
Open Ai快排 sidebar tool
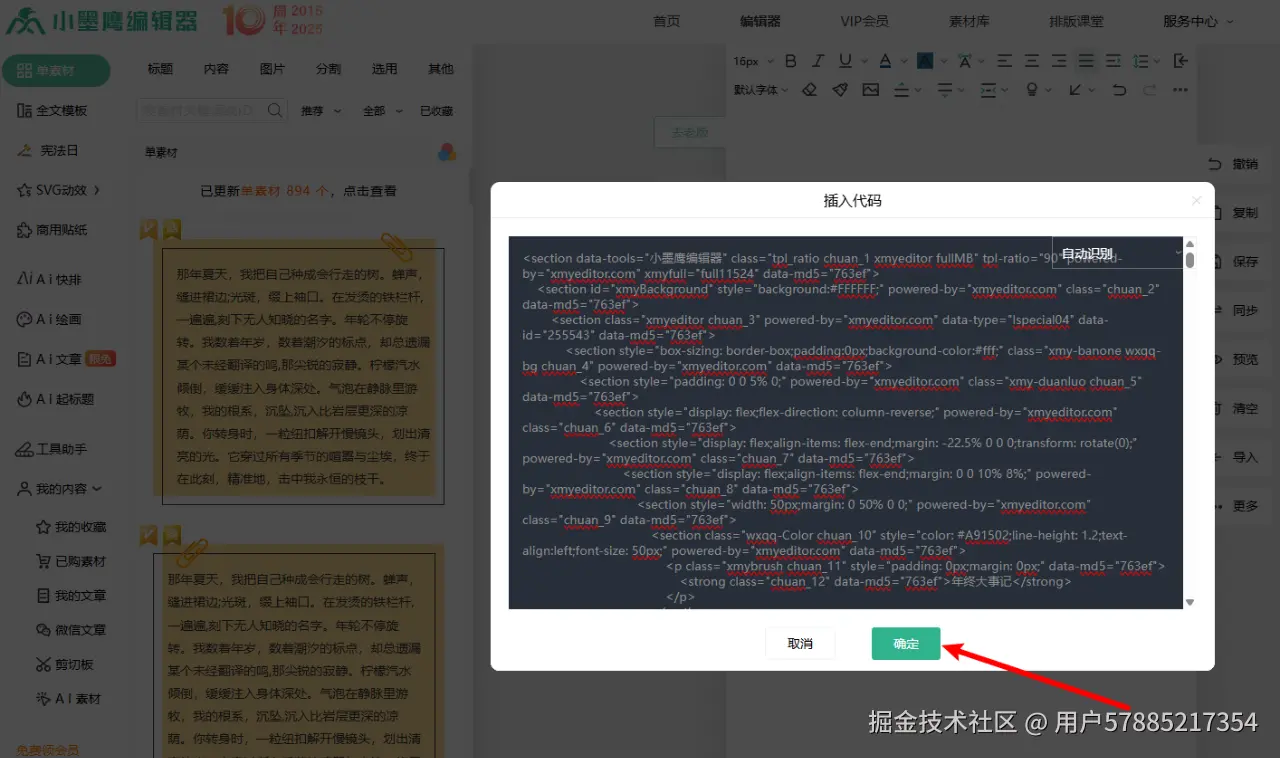[x=49, y=279]
